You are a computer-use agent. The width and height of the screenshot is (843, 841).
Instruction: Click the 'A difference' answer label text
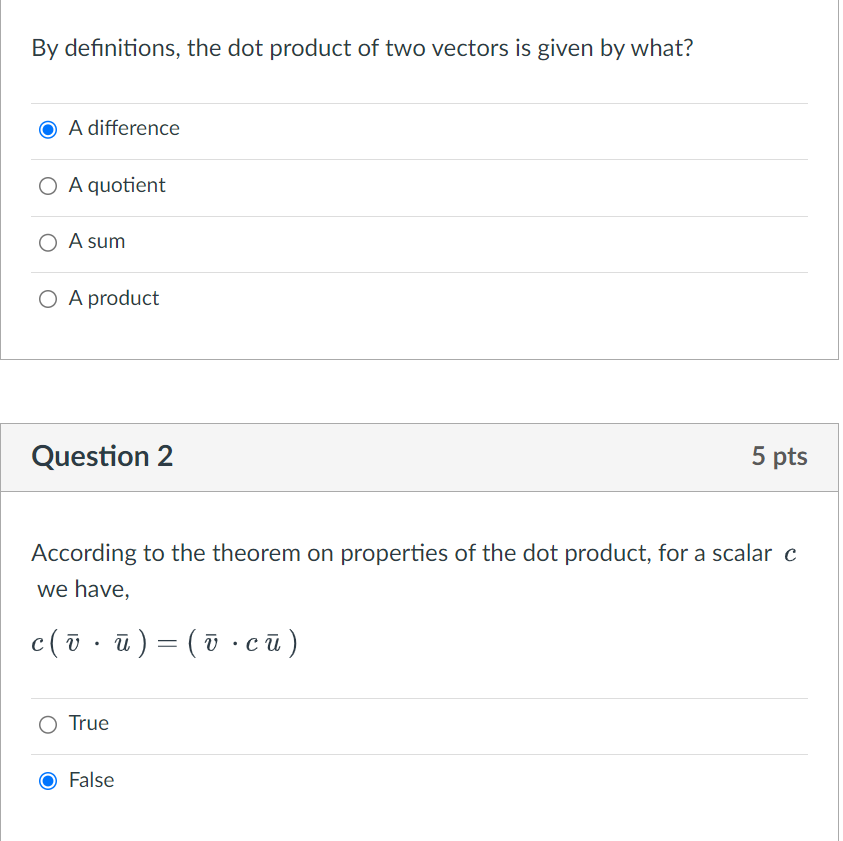(122, 128)
